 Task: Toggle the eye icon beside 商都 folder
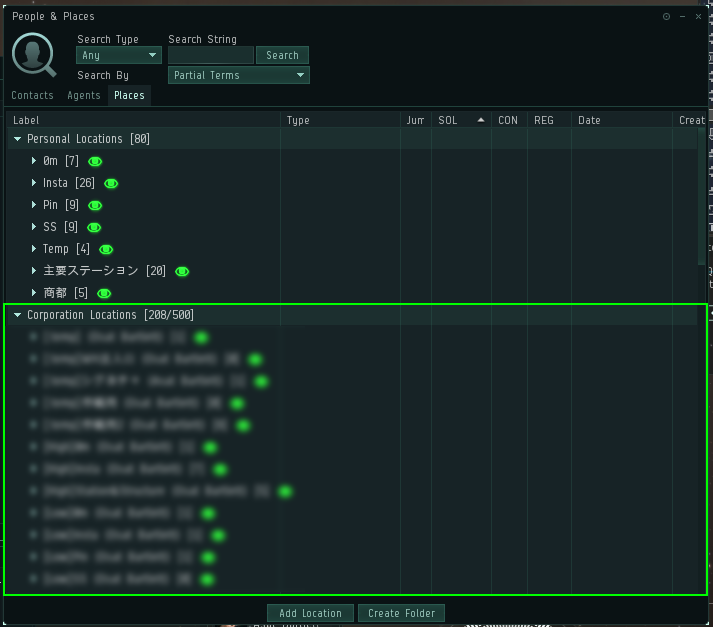tap(104, 293)
